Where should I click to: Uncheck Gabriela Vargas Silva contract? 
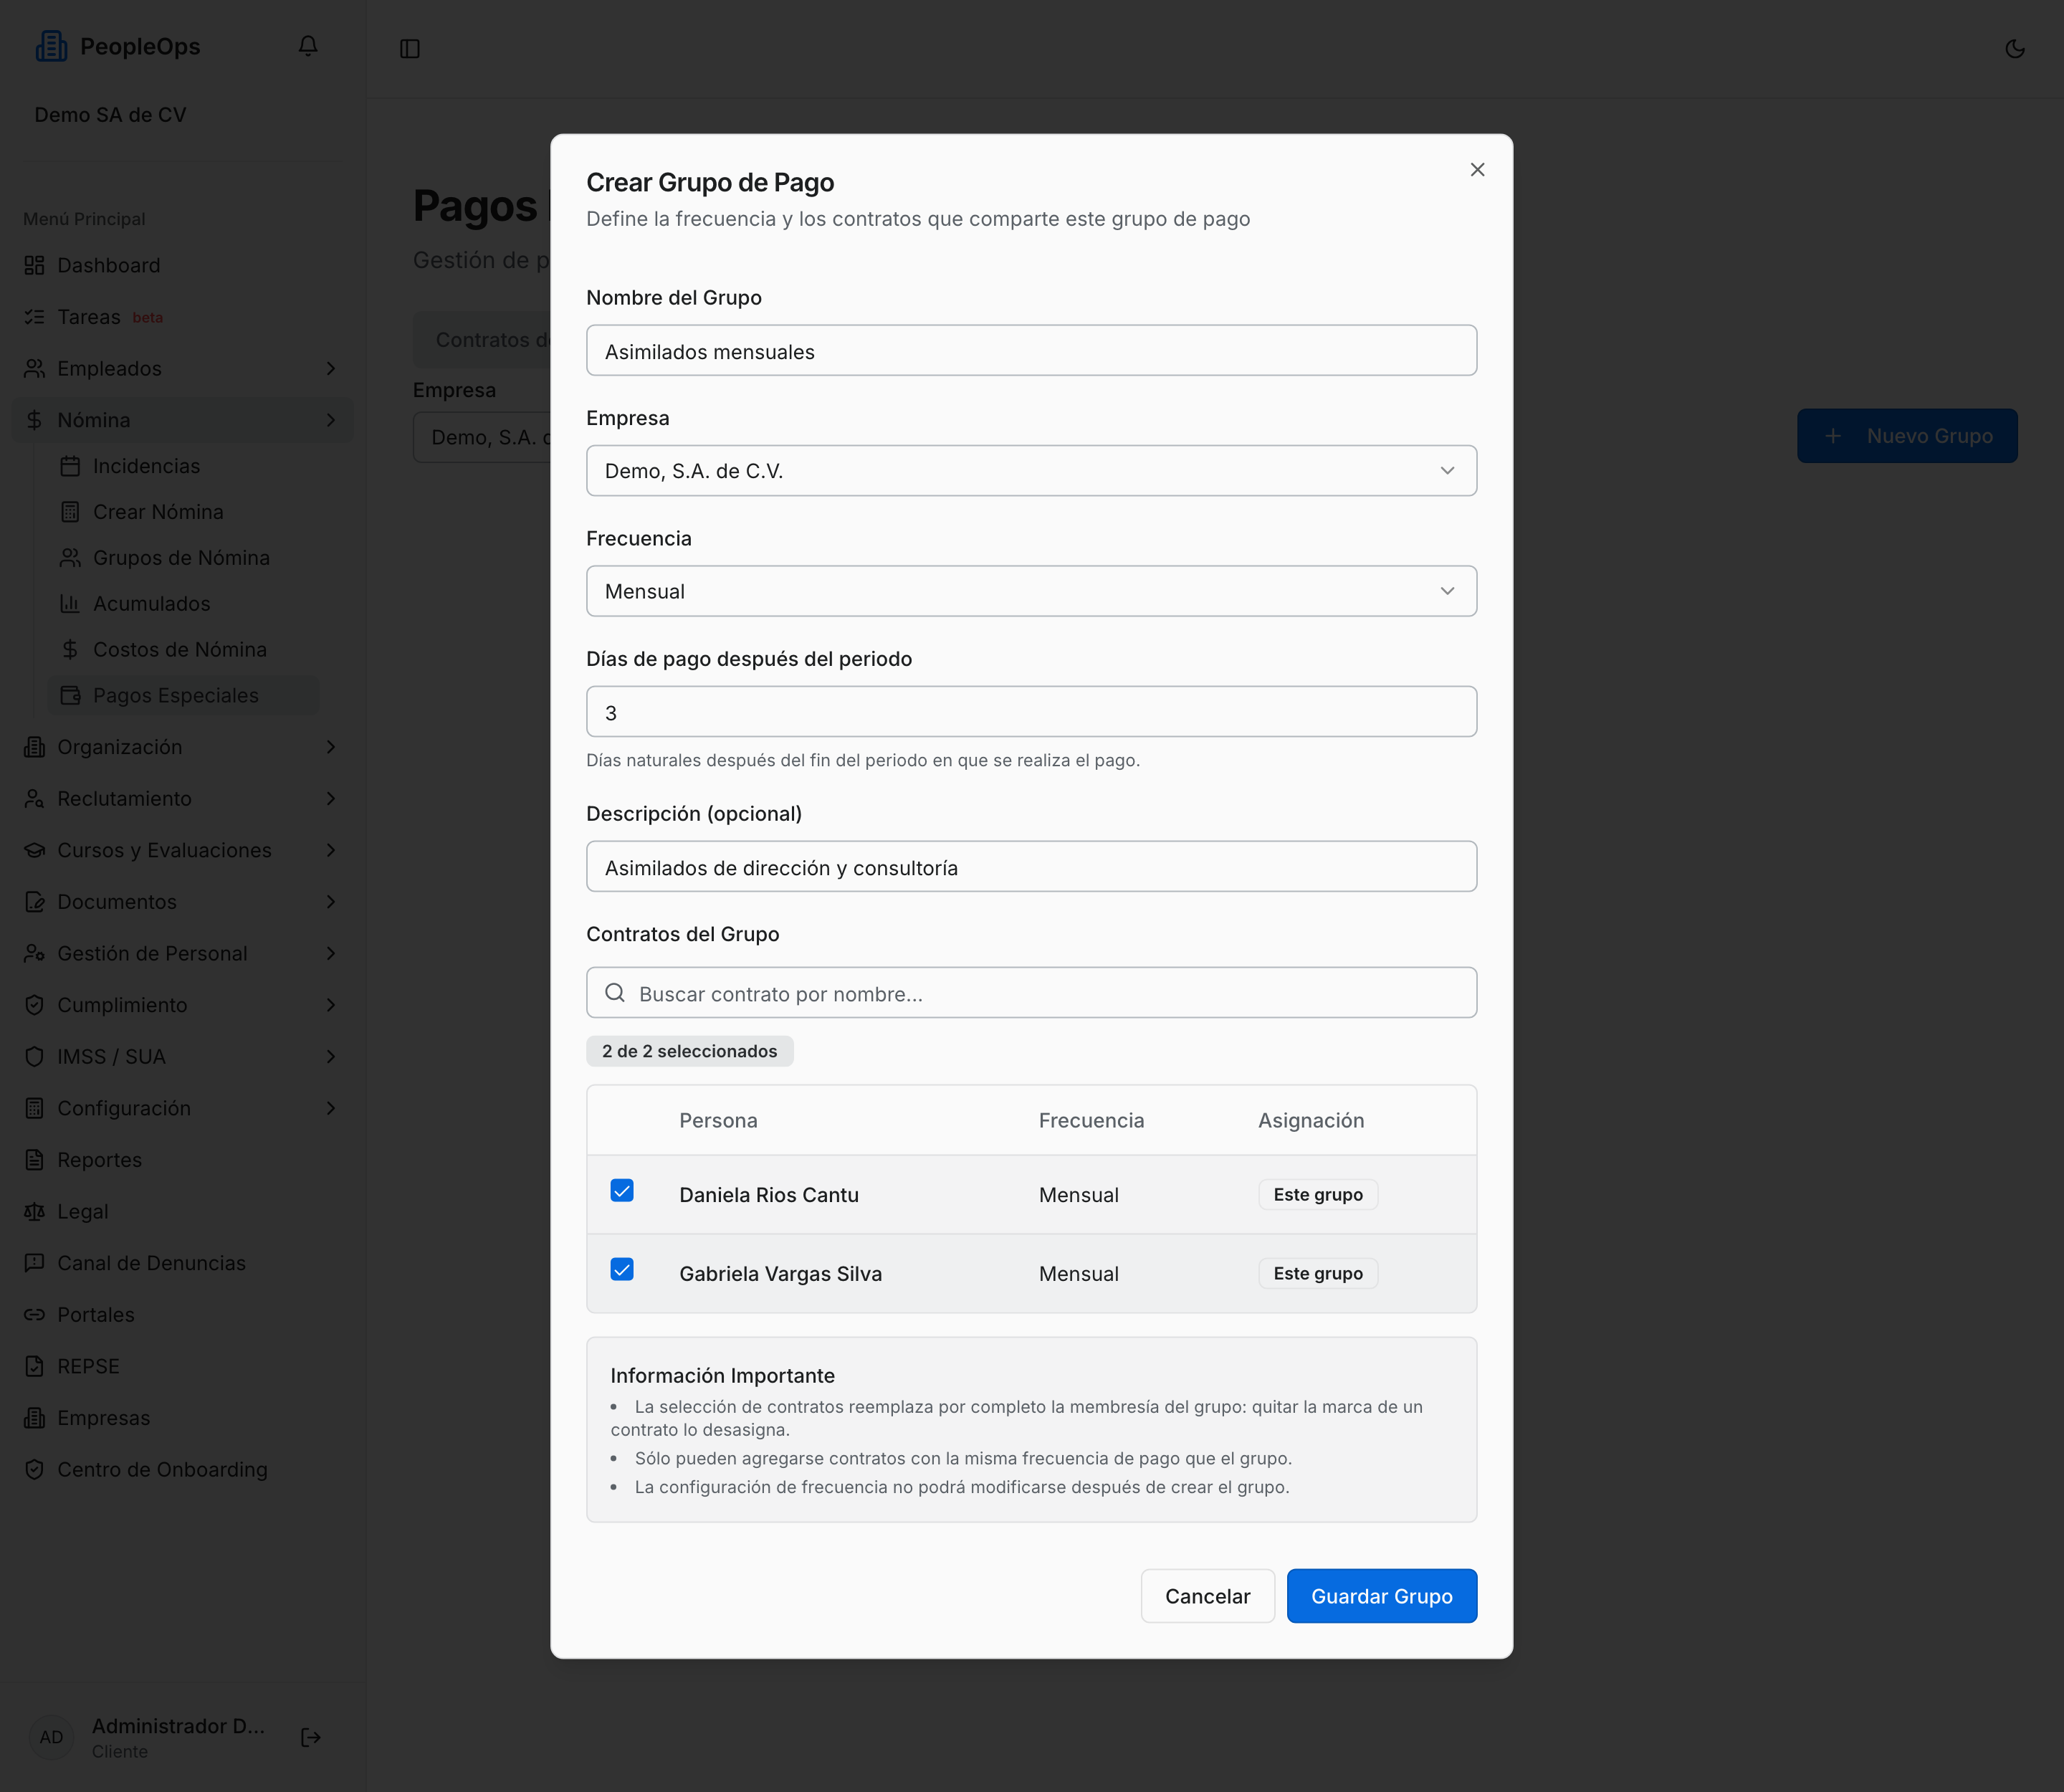tap(622, 1270)
